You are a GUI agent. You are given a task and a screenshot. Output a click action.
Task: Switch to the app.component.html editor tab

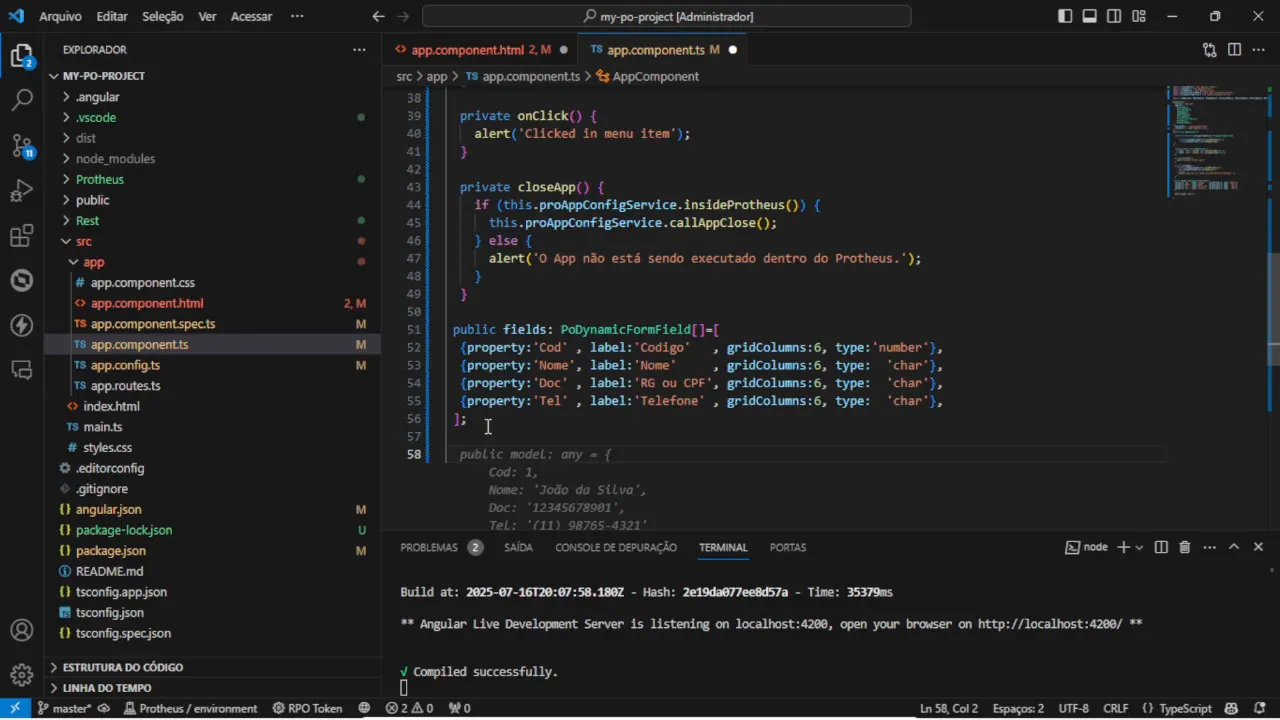pyautogui.click(x=467, y=49)
